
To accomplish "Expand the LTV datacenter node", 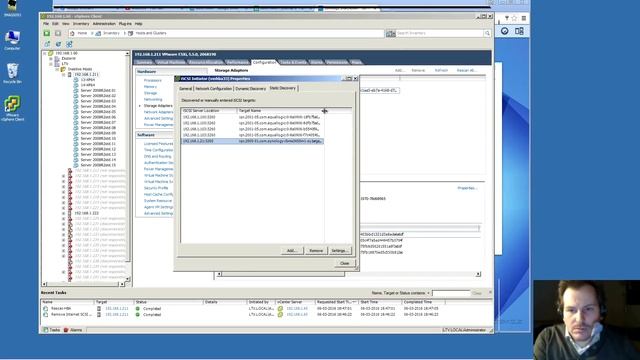I will click(x=51, y=64).
